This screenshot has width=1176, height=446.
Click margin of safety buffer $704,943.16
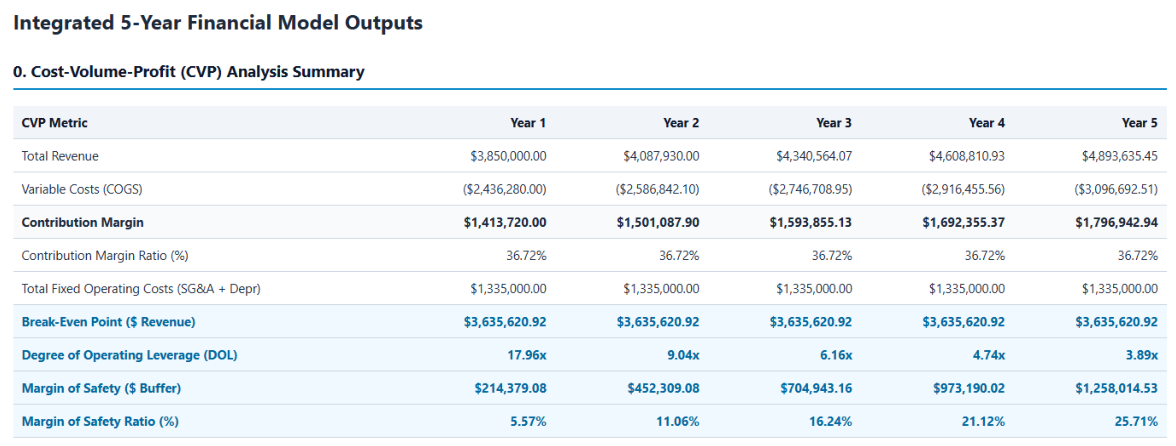pos(817,388)
